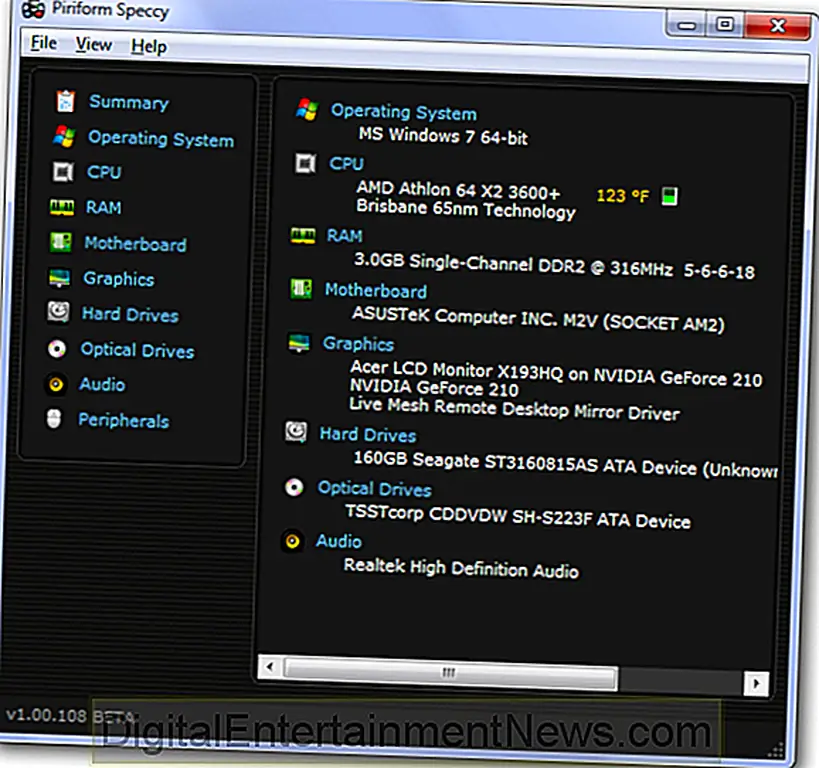Click the Graphics heading link in summary

pos(358,344)
